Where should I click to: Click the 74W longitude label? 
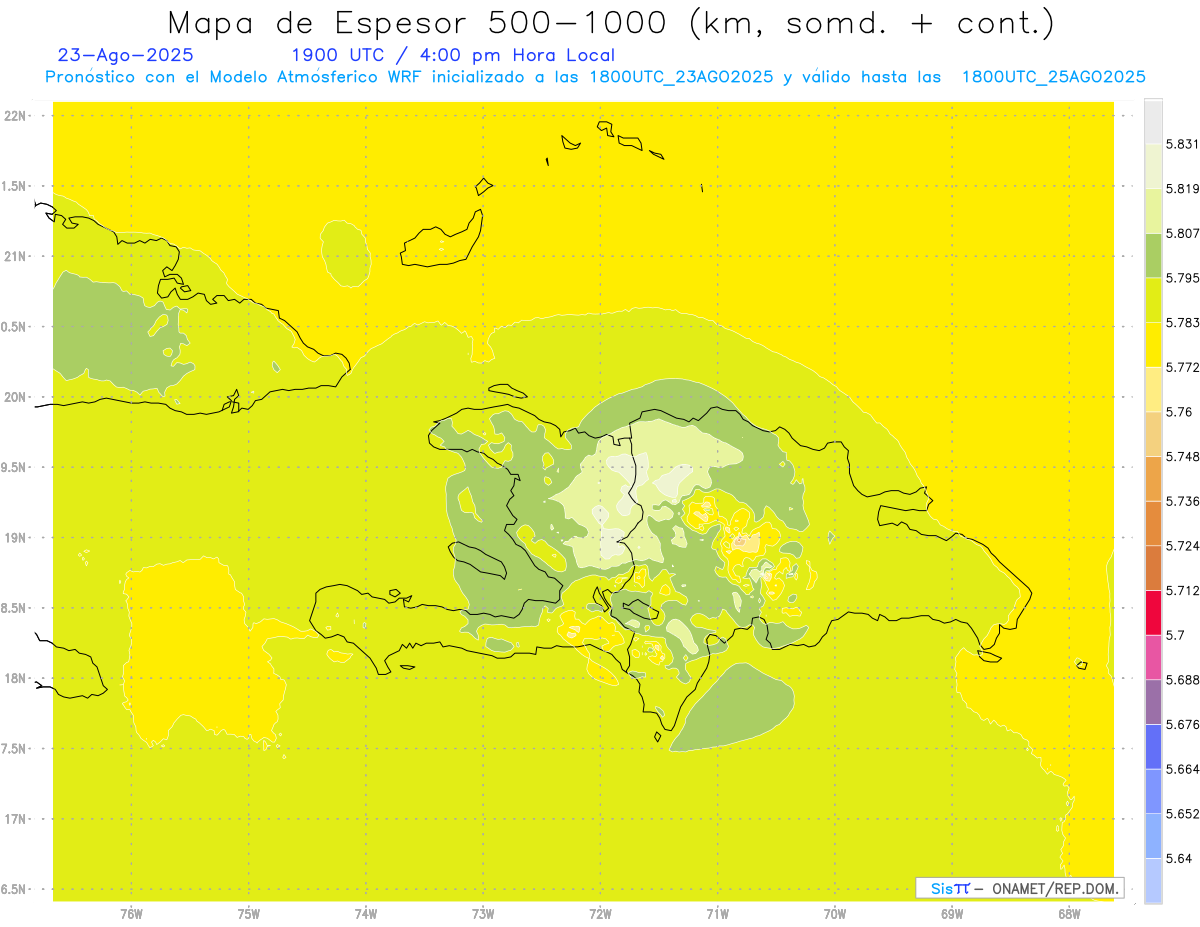[x=366, y=913]
